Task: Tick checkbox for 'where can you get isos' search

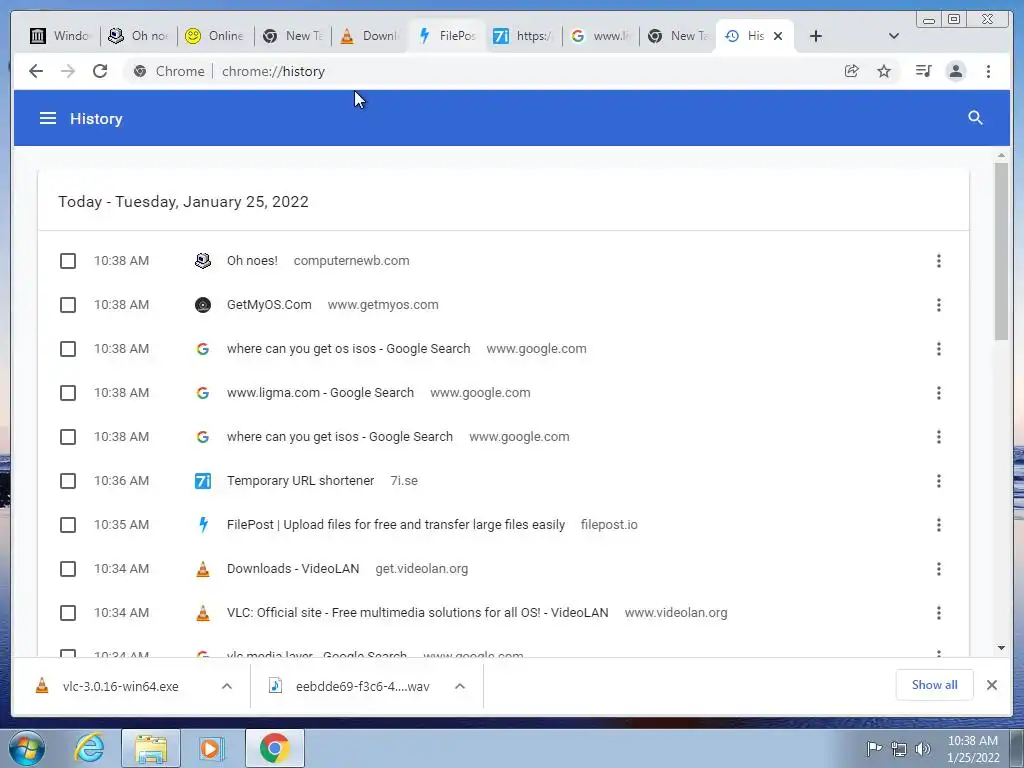Action: [68, 437]
